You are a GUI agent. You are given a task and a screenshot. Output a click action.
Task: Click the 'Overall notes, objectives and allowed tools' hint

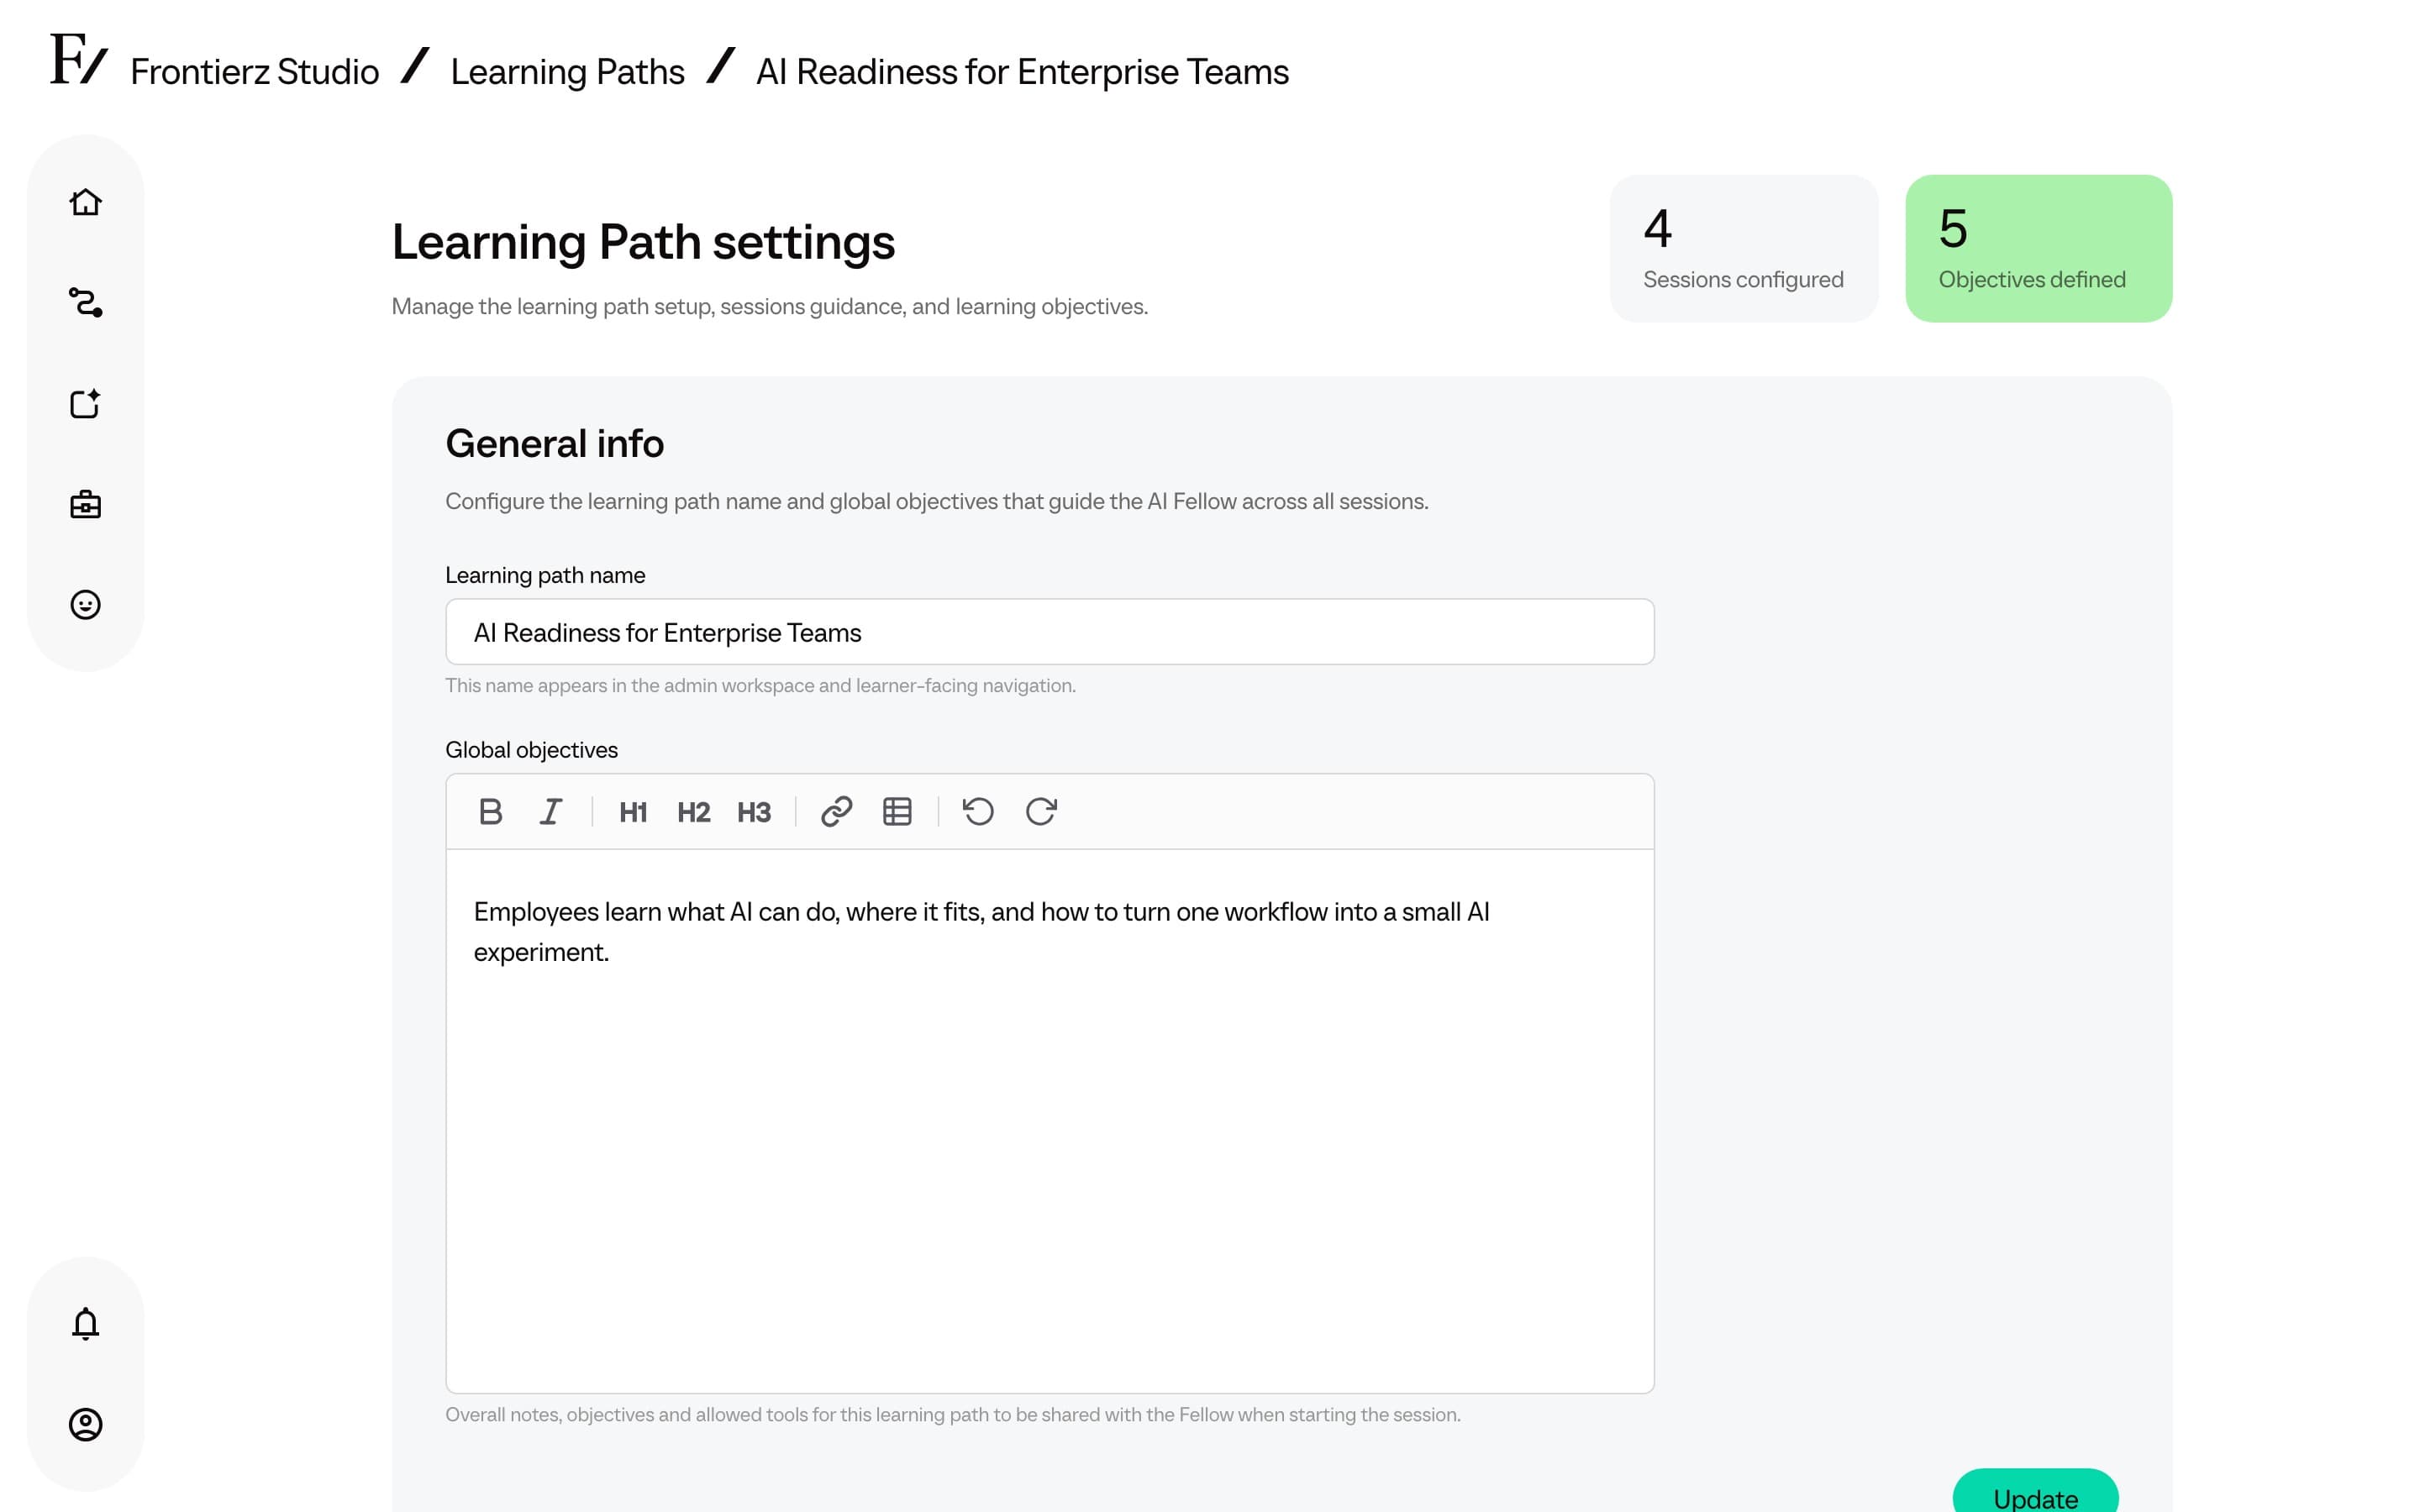(952, 1415)
